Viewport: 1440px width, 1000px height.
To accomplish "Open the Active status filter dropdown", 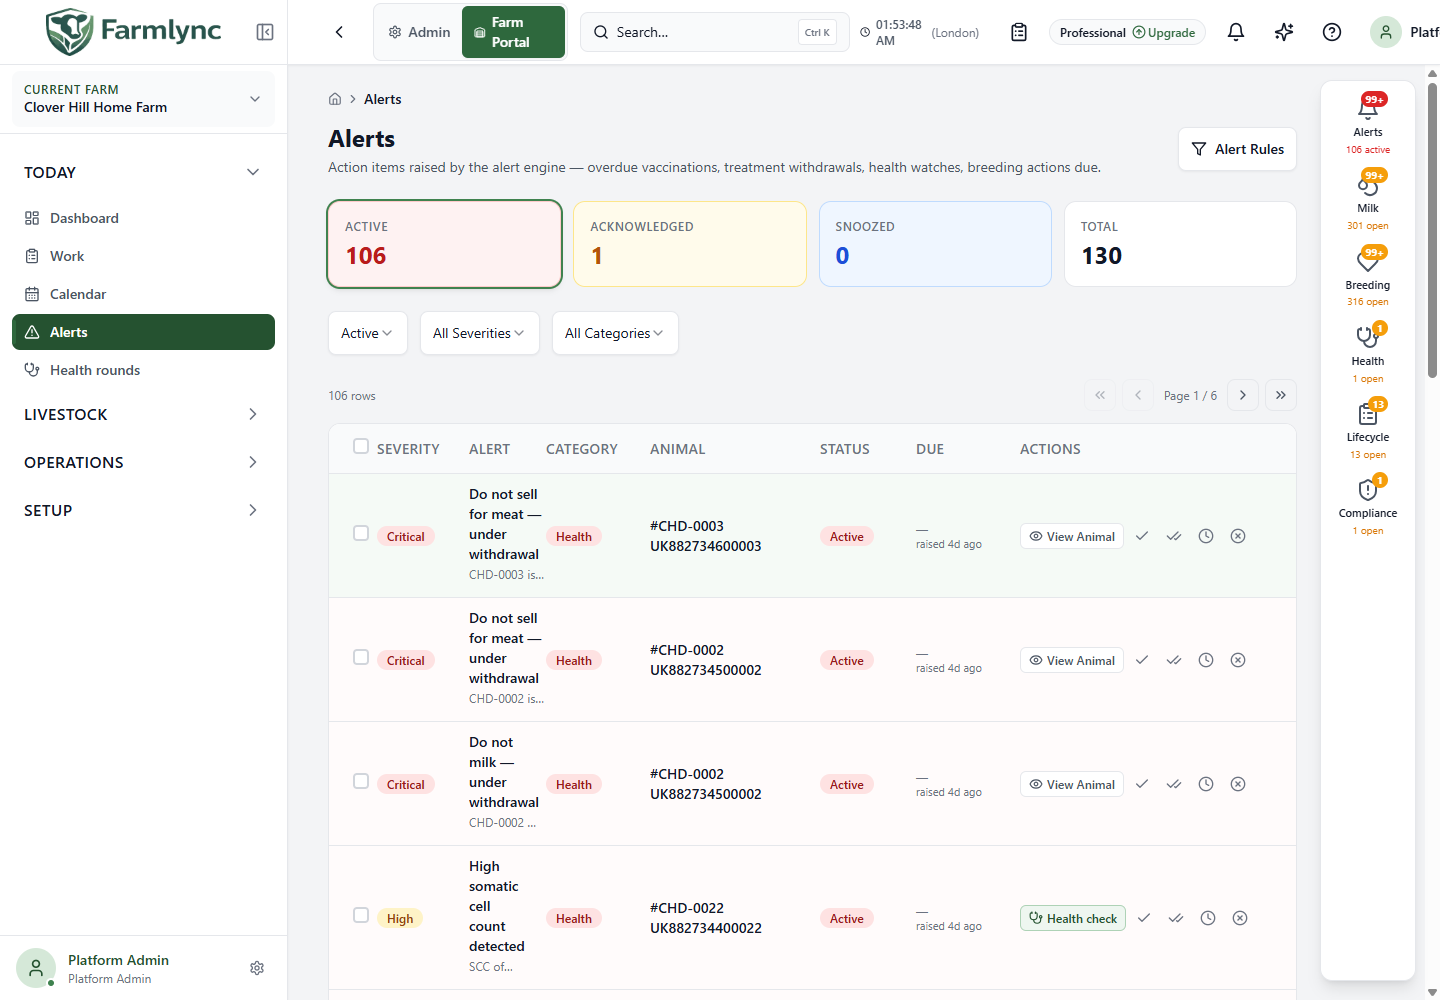I will tap(368, 333).
